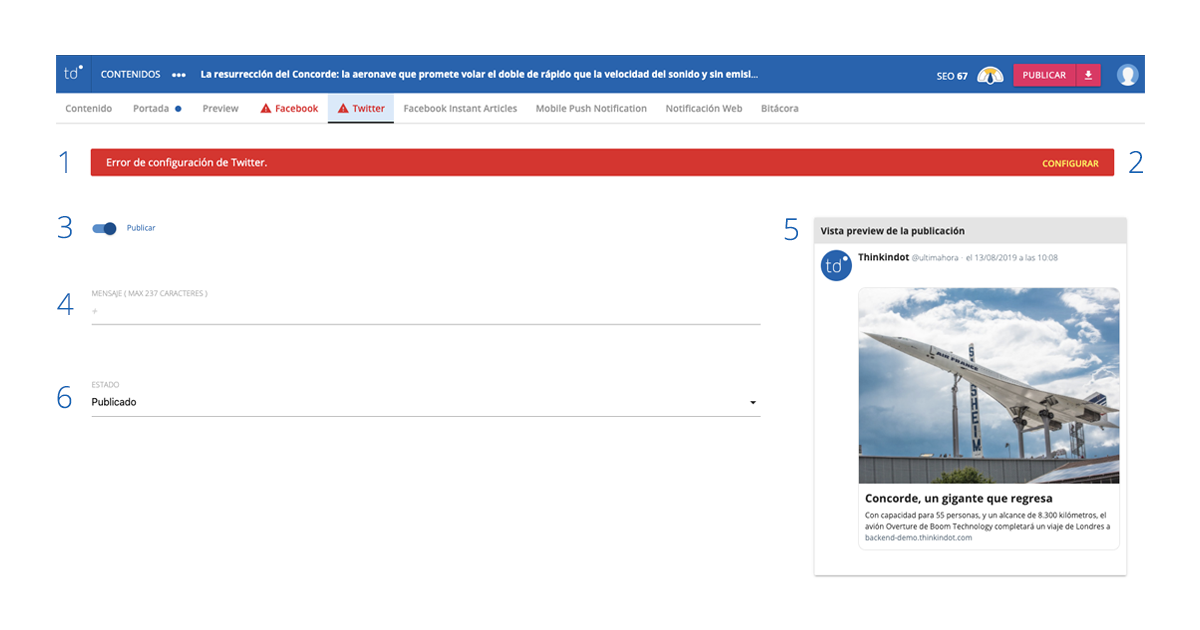Select the Facebook Instant Articles tab
Viewport: 1200px width, 630px height.
coord(460,109)
